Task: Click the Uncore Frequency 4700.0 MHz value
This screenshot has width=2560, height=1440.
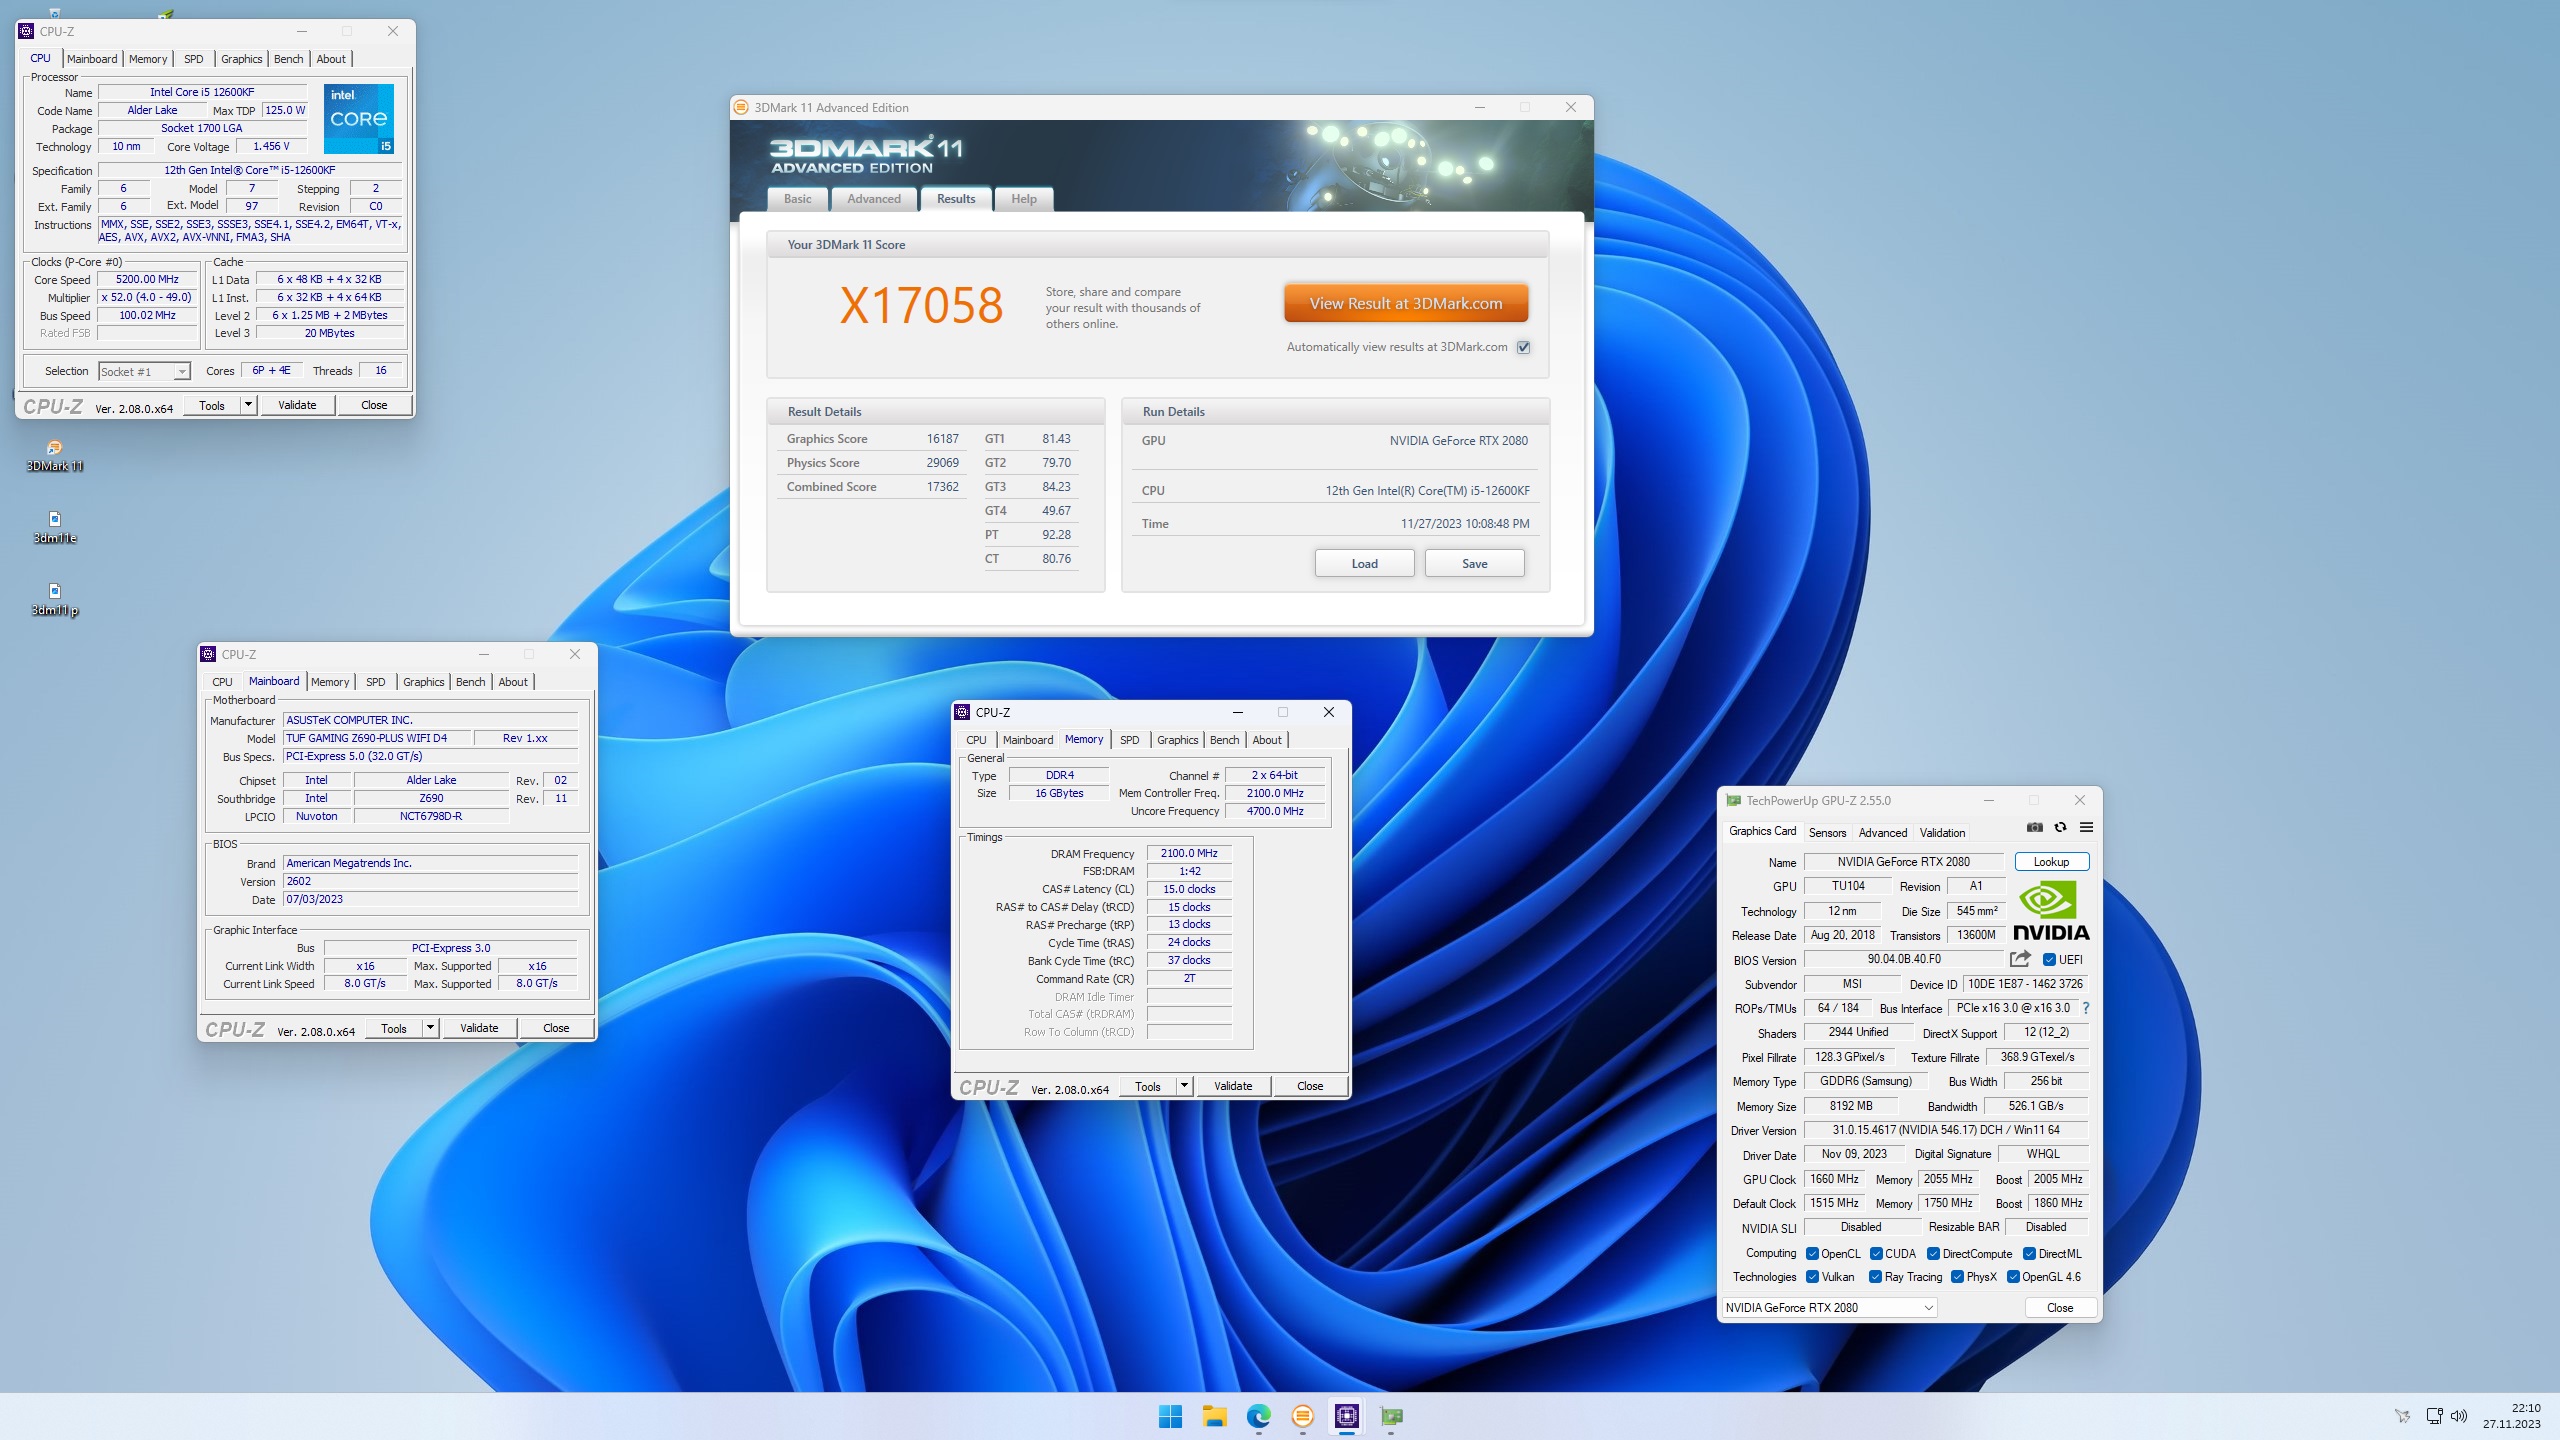Action: point(1275,811)
